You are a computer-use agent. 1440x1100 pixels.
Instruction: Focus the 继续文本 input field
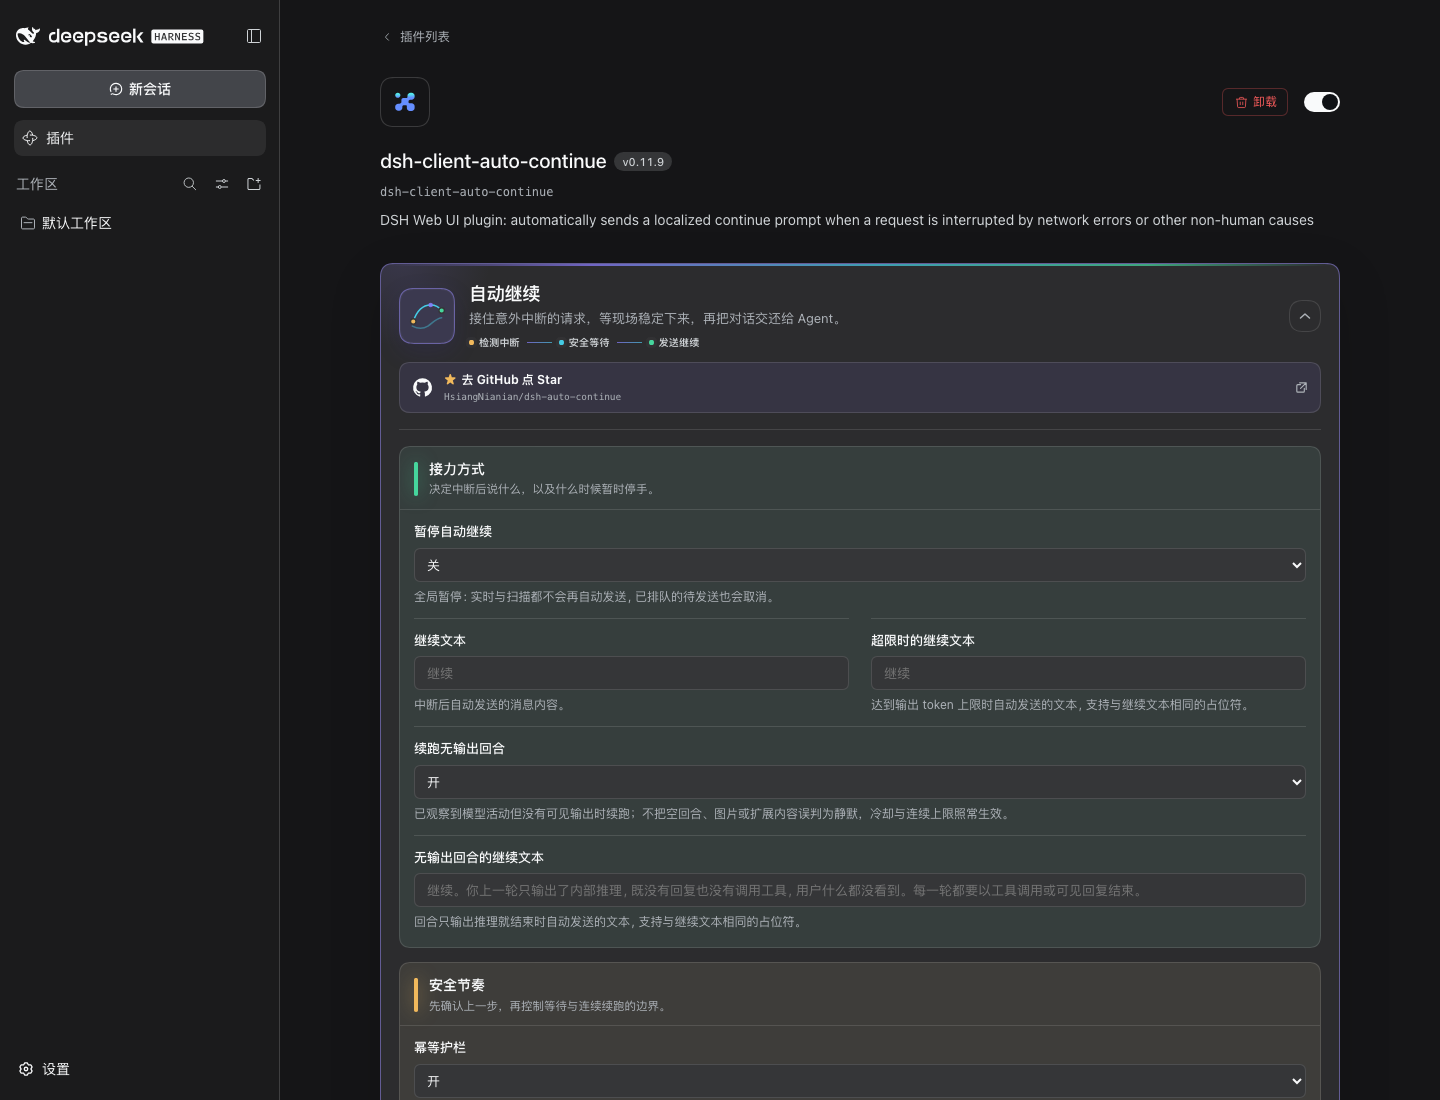631,673
